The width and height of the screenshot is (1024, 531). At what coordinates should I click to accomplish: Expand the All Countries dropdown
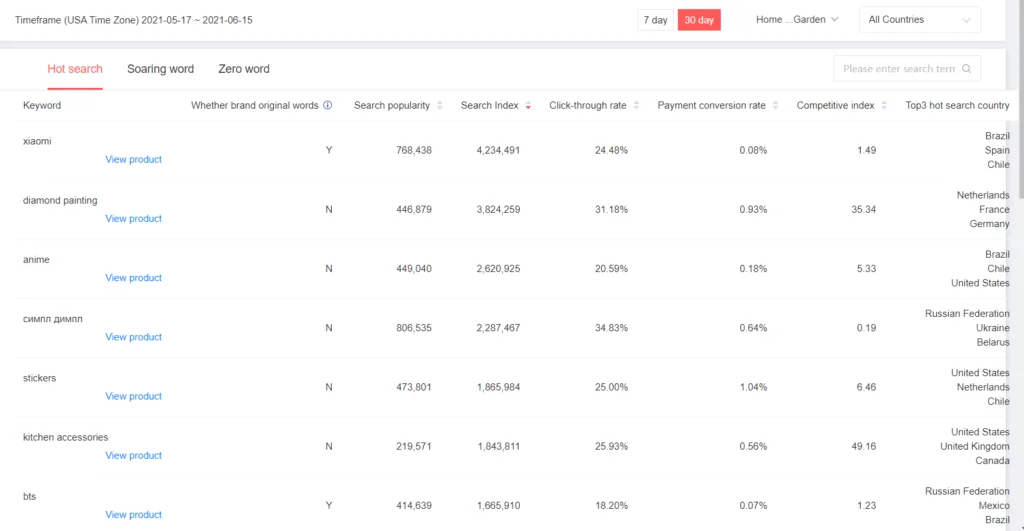(920, 20)
